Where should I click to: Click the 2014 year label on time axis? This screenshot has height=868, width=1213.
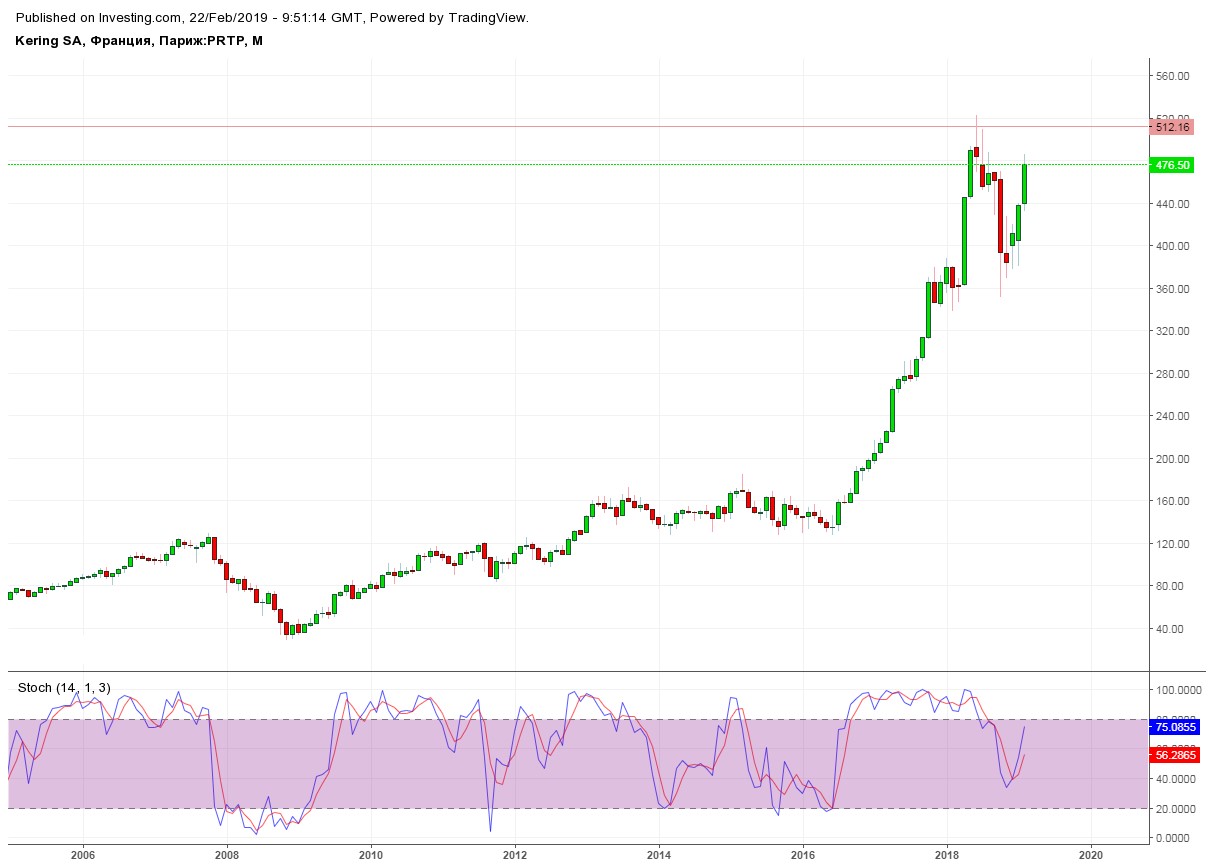tap(659, 855)
